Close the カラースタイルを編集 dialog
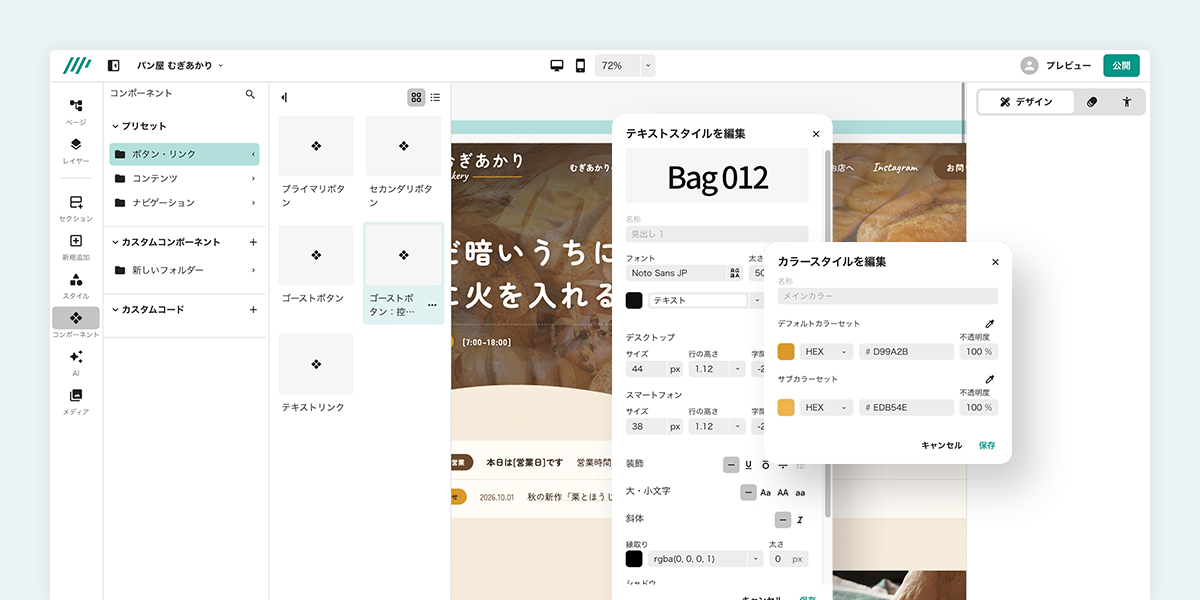 coord(995,262)
